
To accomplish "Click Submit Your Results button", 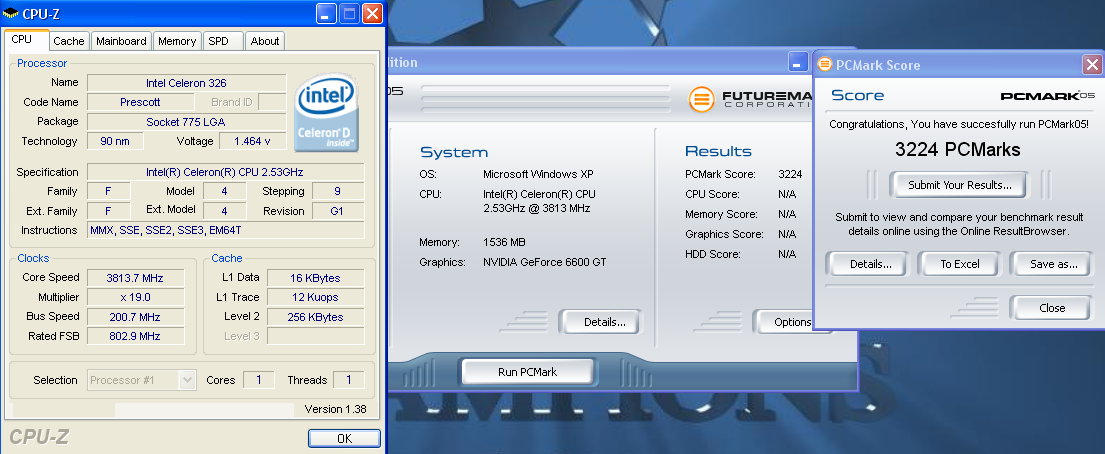I will (x=959, y=185).
